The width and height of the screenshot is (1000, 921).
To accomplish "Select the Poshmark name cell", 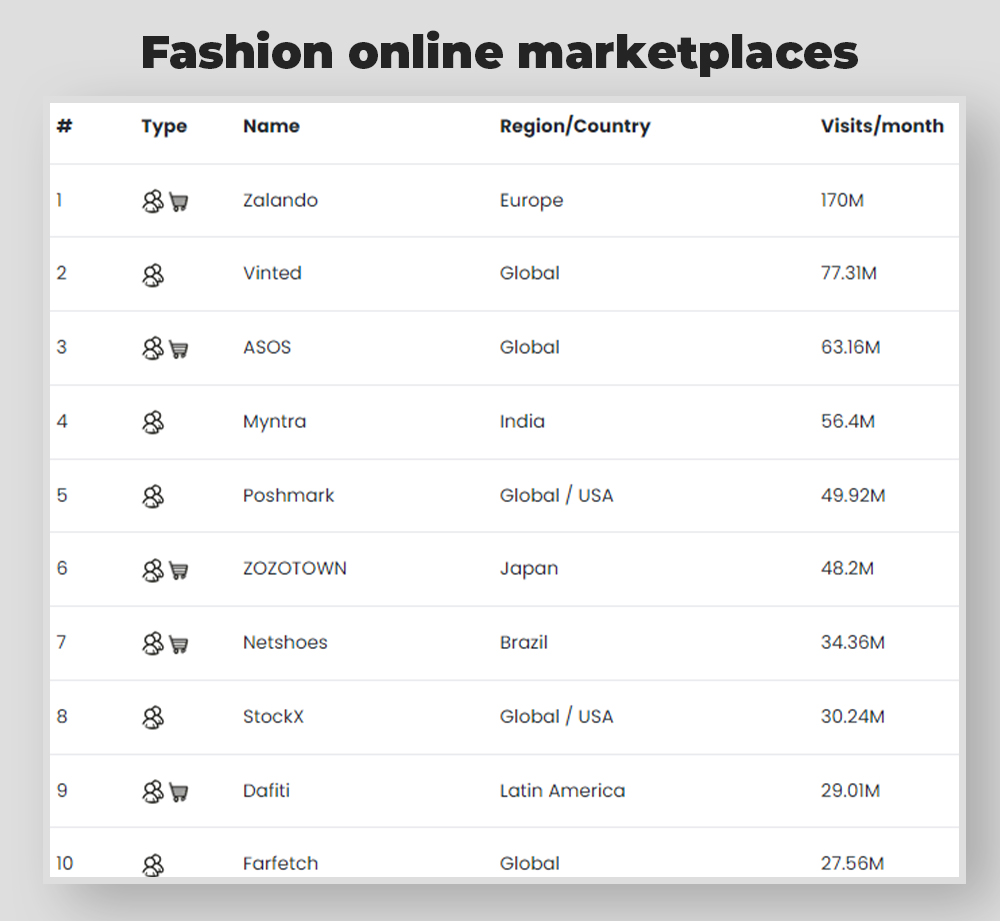I will pyautogui.click(x=288, y=496).
